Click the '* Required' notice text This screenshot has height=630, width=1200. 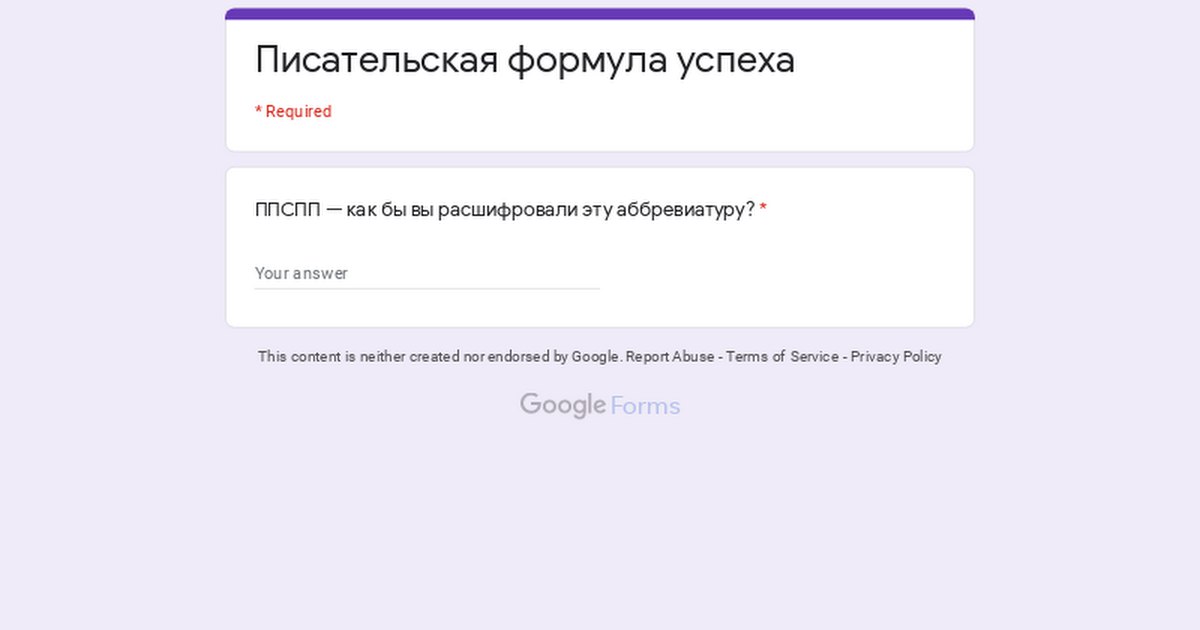tap(293, 112)
